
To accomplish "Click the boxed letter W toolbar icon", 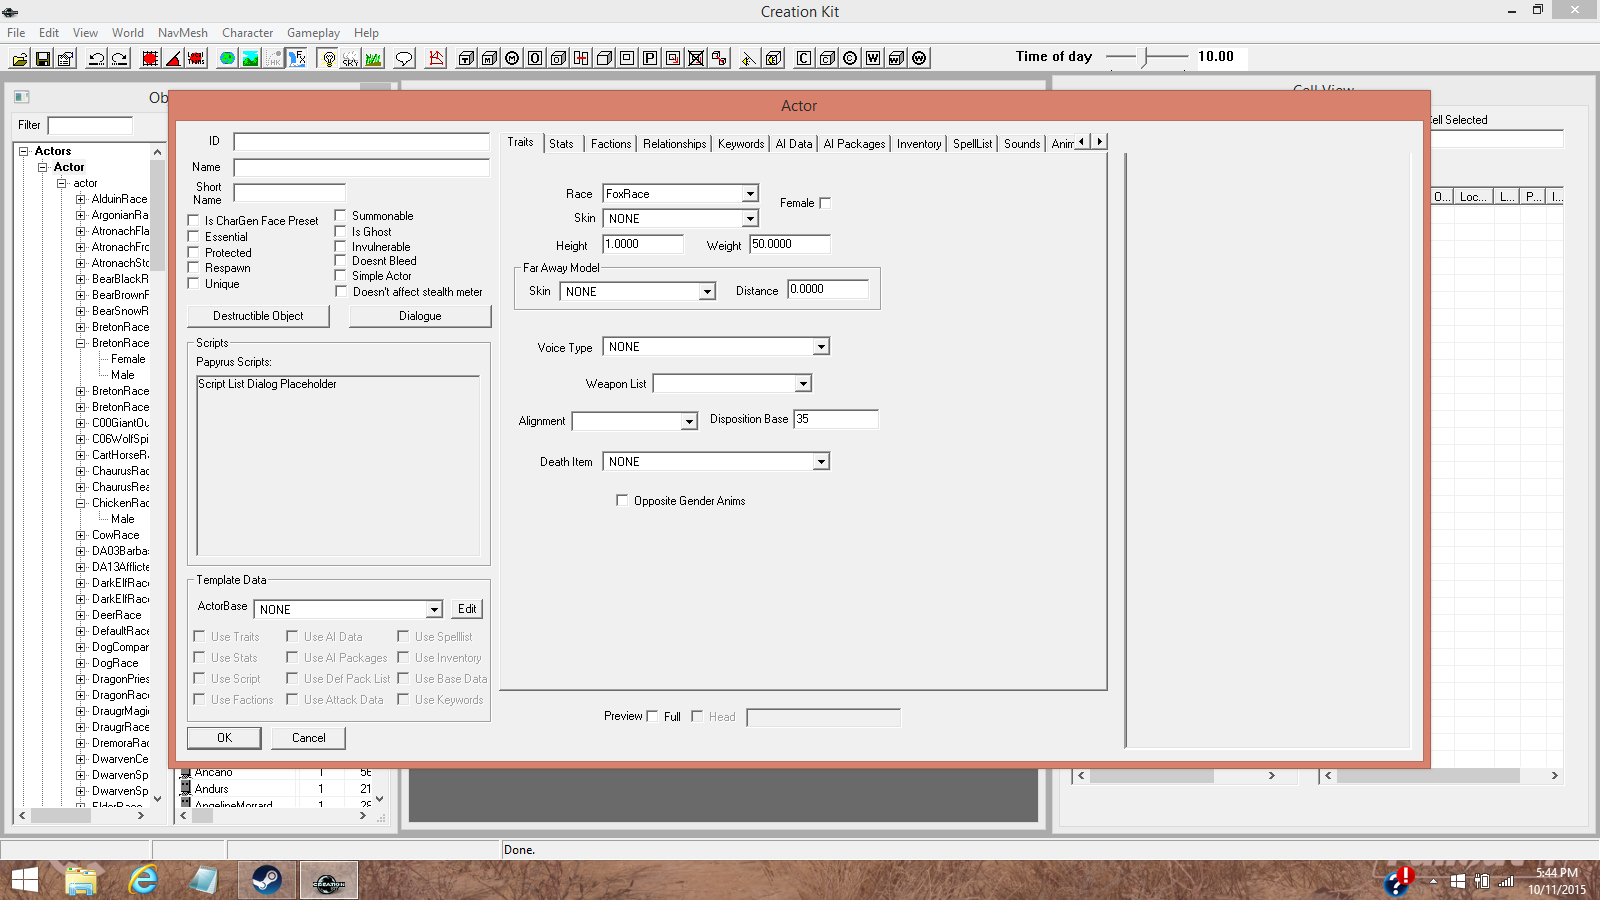I will point(874,58).
